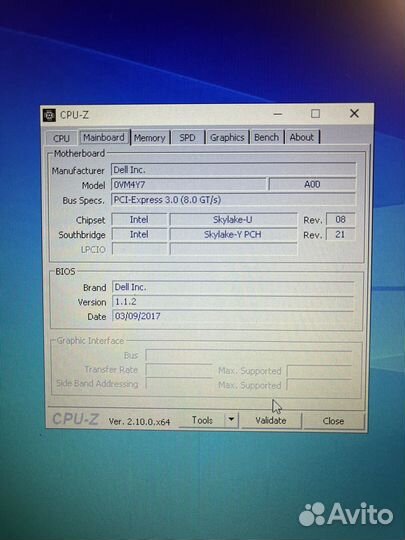
Task: Click the BIOS Version 1.1.2 field
Action: click(233, 302)
